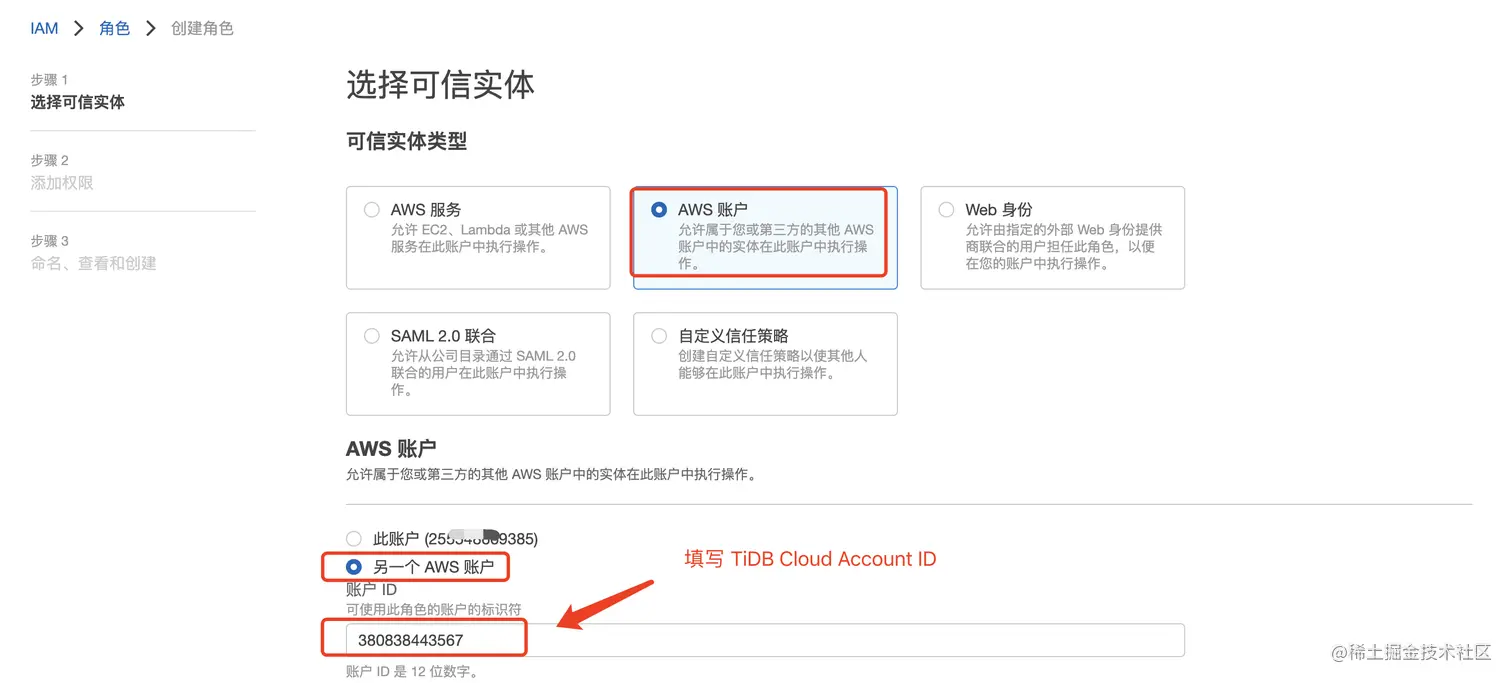Select the 另一个 AWS 账户 radio button
This screenshot has width=1512, height=683.
click(x=353, y=567)
